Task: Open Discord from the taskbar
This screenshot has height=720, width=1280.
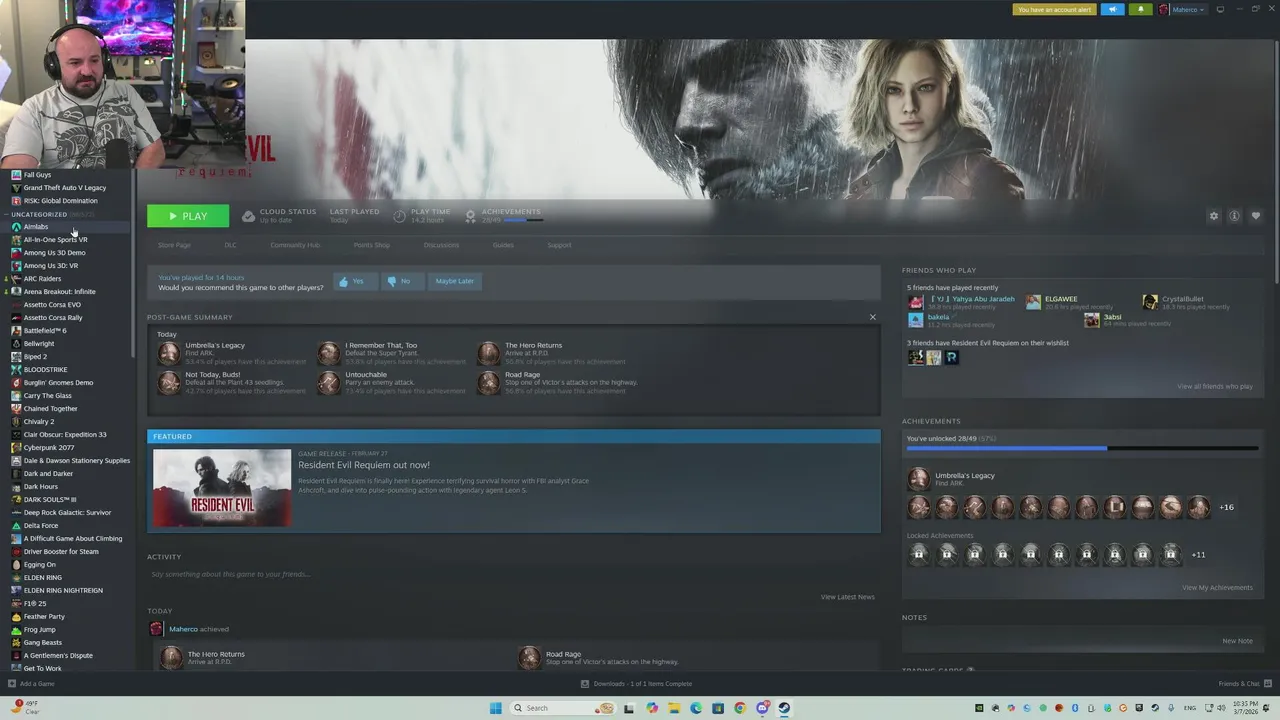Action: (x=762, y=708)
